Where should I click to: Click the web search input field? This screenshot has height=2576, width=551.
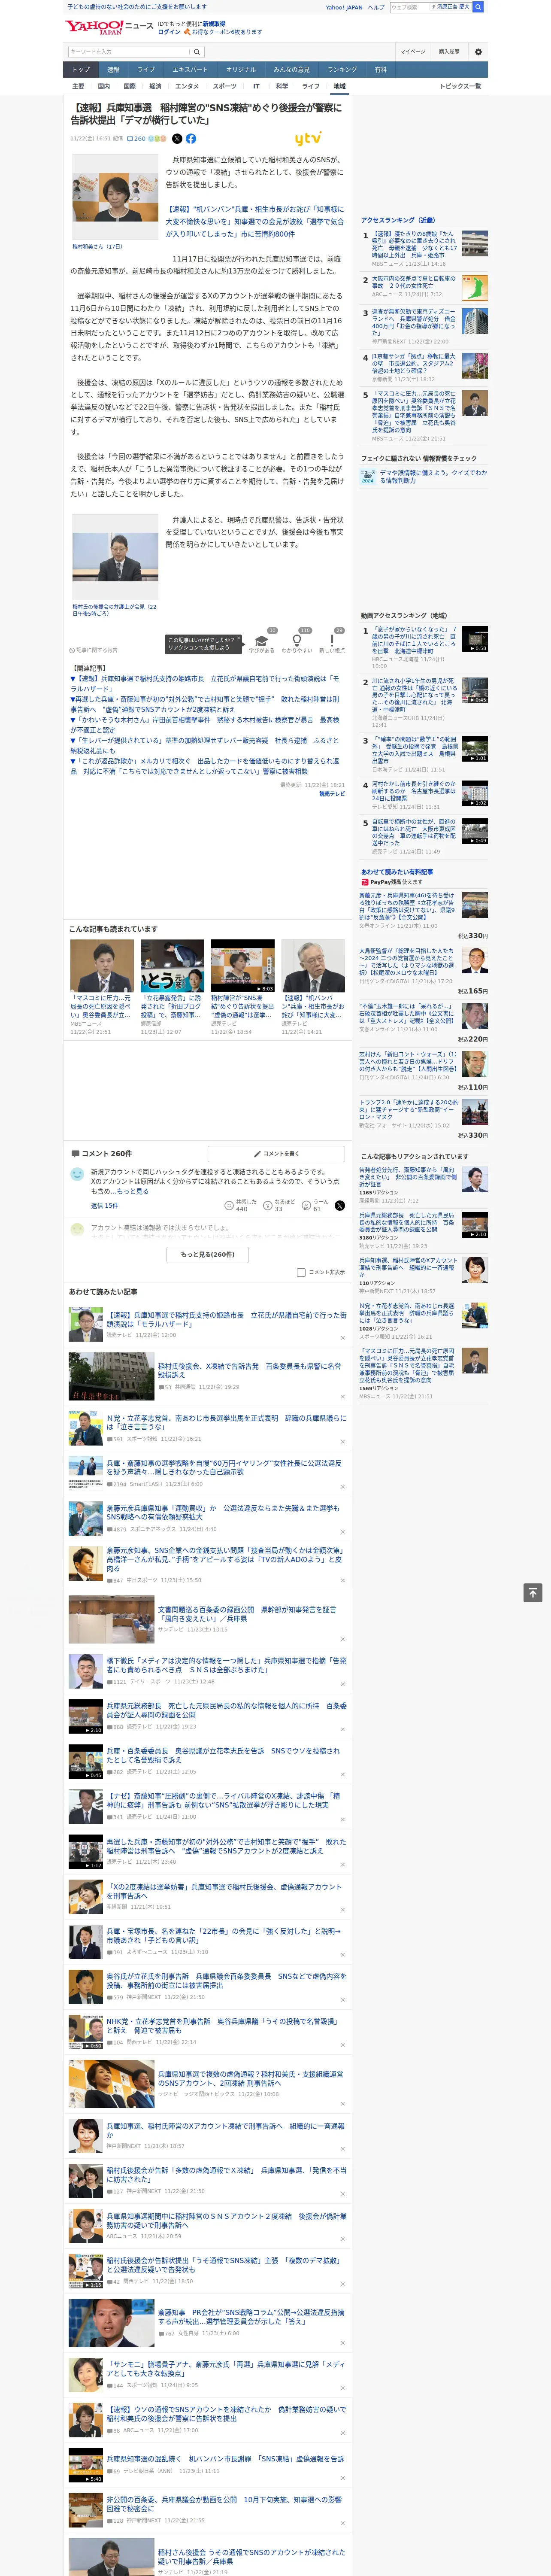[409, 7]
